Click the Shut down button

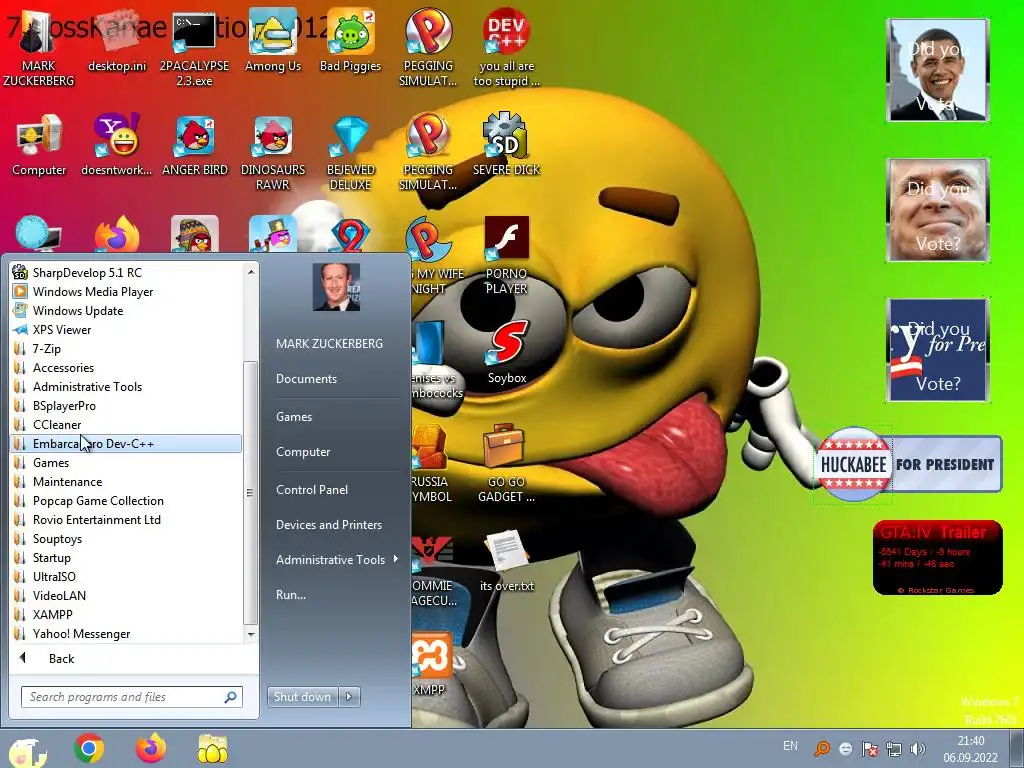tap(303, 697)
